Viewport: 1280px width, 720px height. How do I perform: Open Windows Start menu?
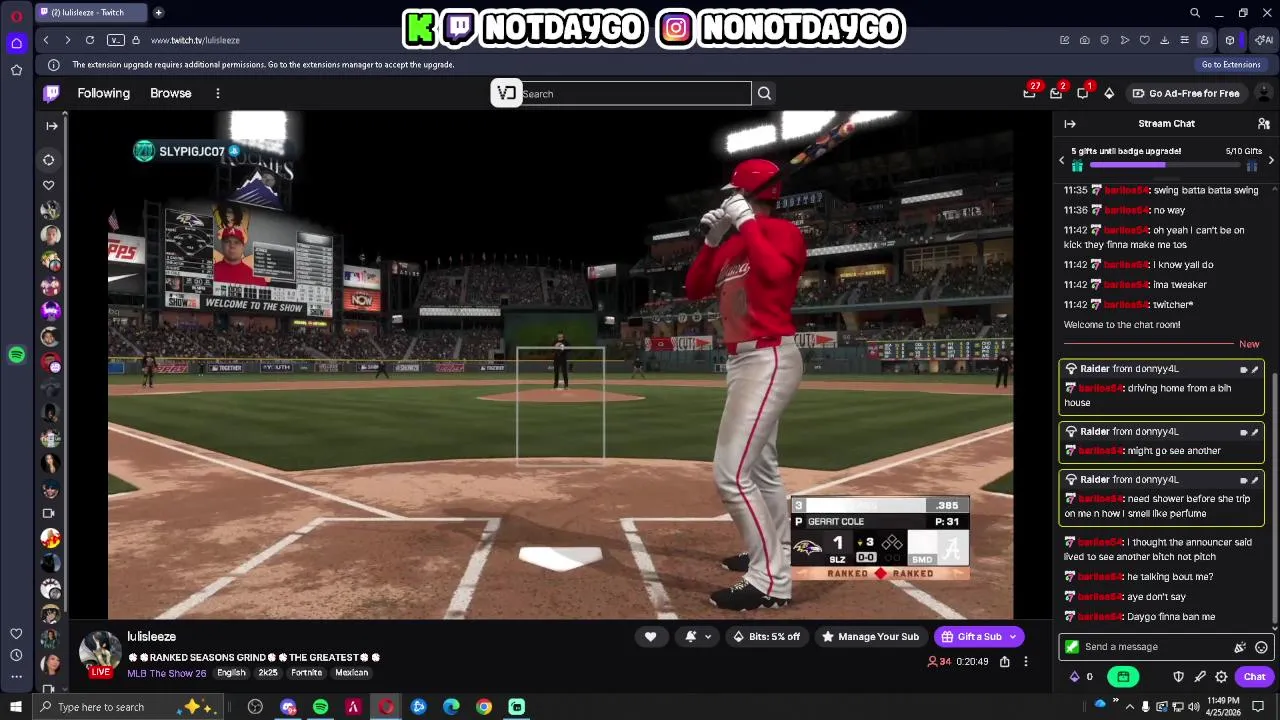[x=15, y=707]
